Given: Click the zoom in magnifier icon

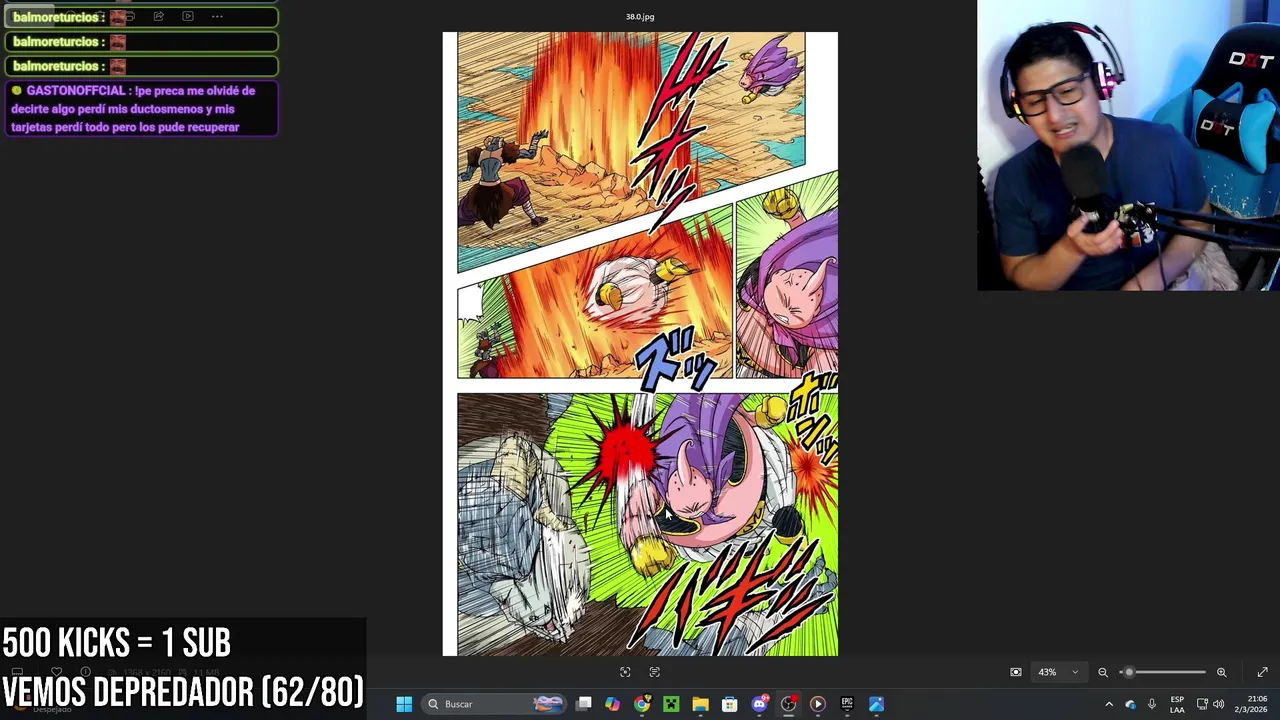Looking at the screenshot, I should [x=1221, y=672].
